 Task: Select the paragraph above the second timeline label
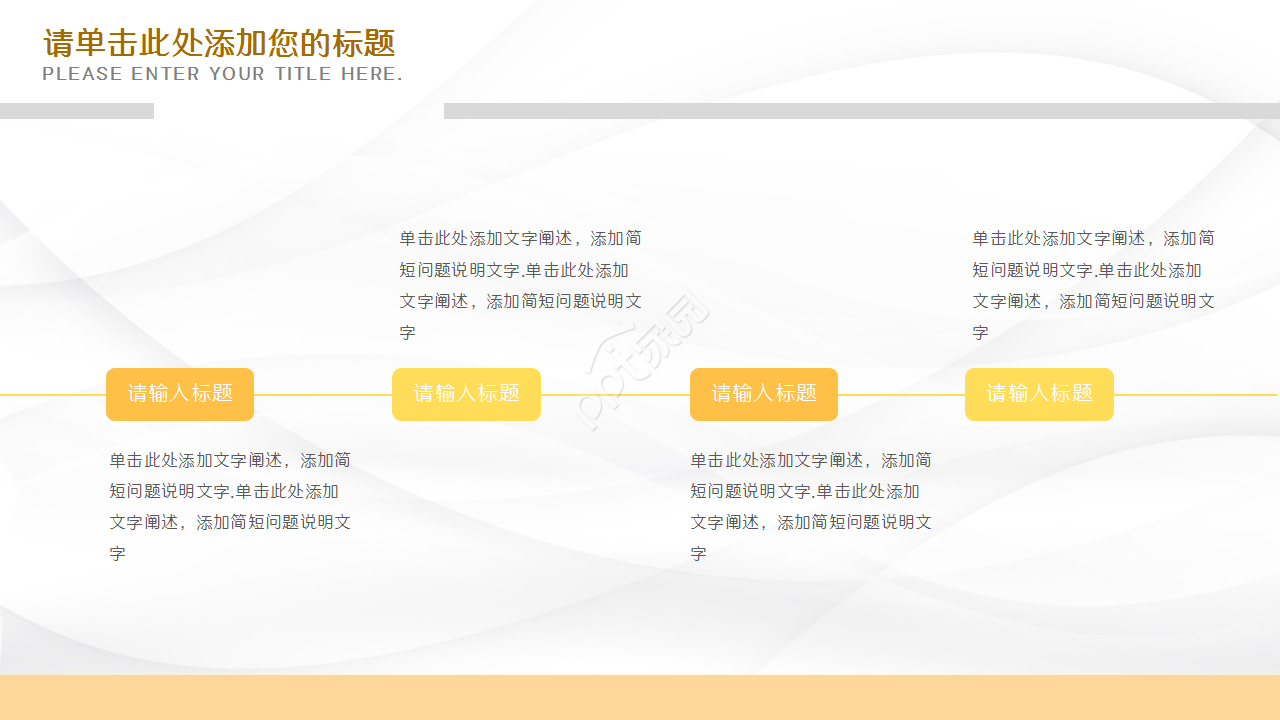click(x=520, y=285)
